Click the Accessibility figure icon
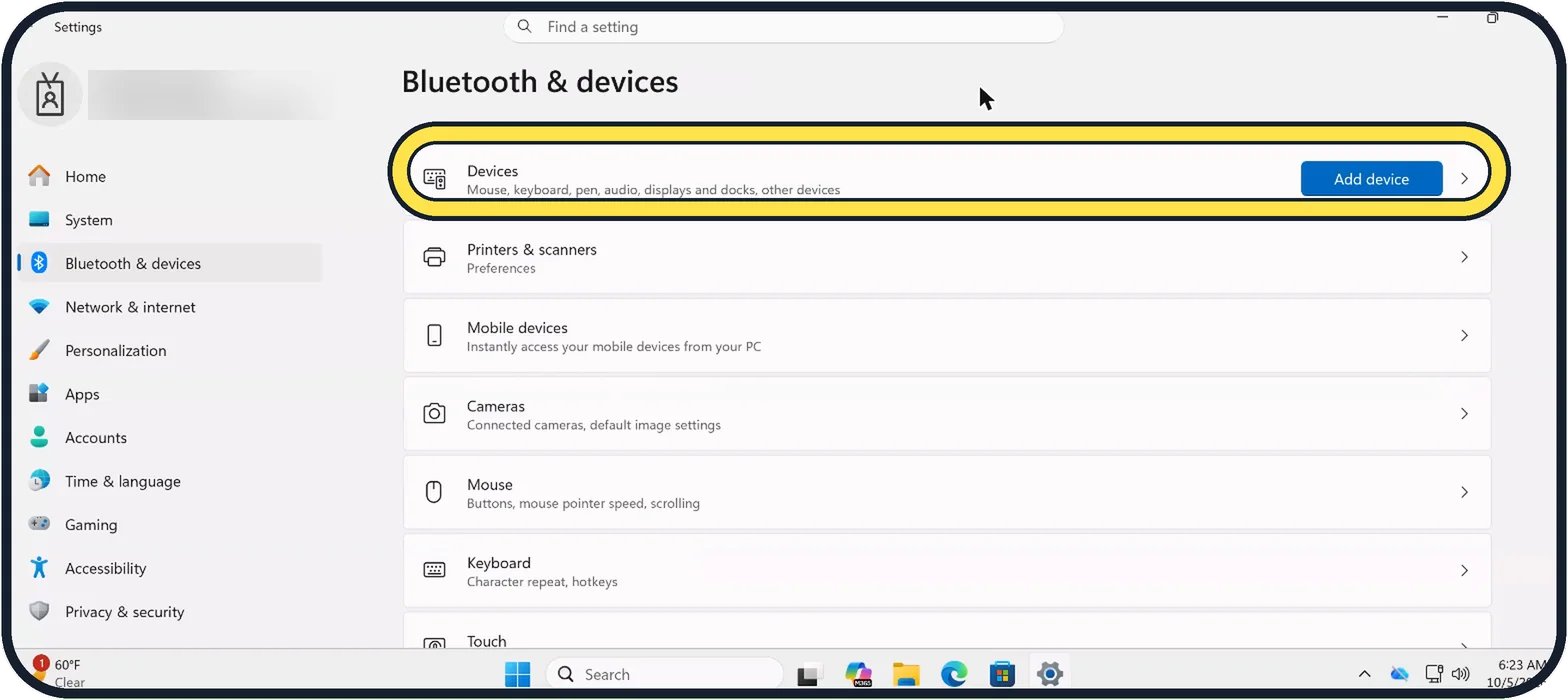The image size is (1568, 700). [x=39, y=568]
